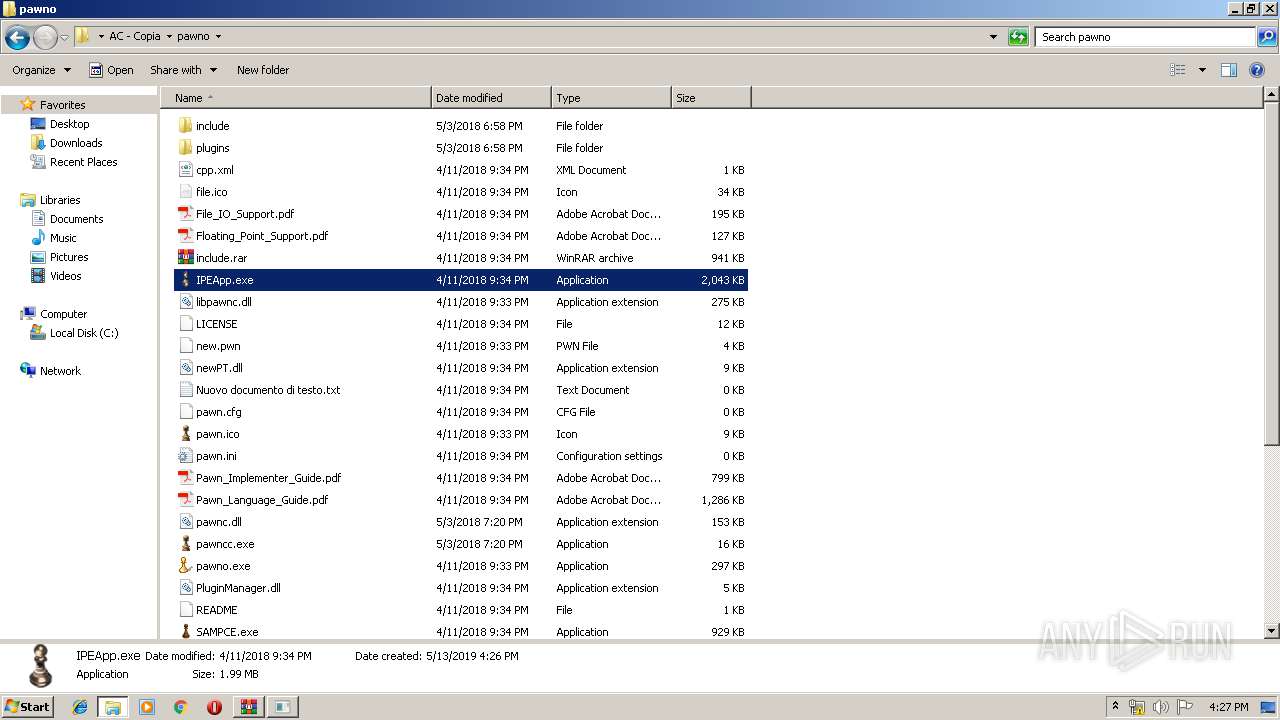1280x720 pixels.
Task: Select Recent Places in the sidebar
Action: (83, 162)
